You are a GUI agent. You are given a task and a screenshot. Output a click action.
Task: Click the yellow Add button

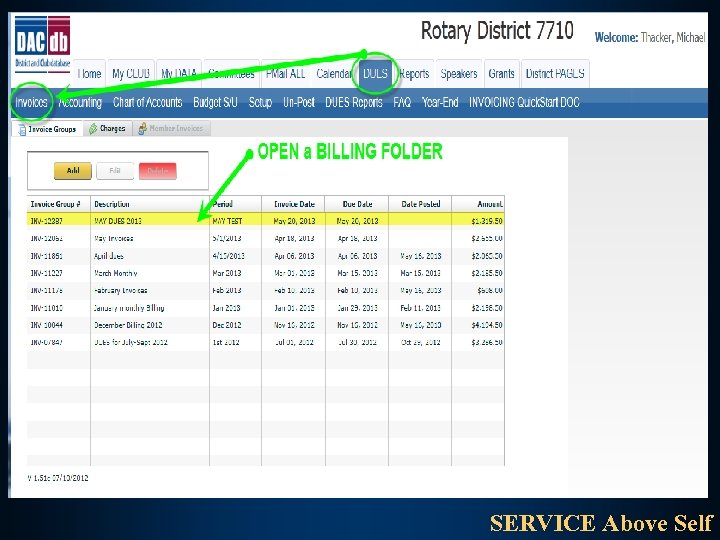pos(73,171)
